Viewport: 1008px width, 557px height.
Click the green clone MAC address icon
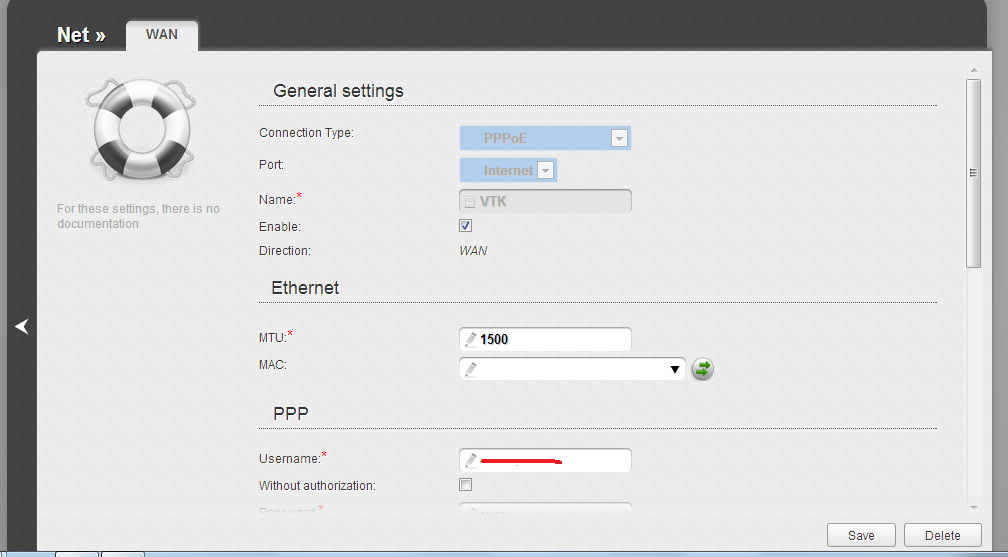click(703, 369)
